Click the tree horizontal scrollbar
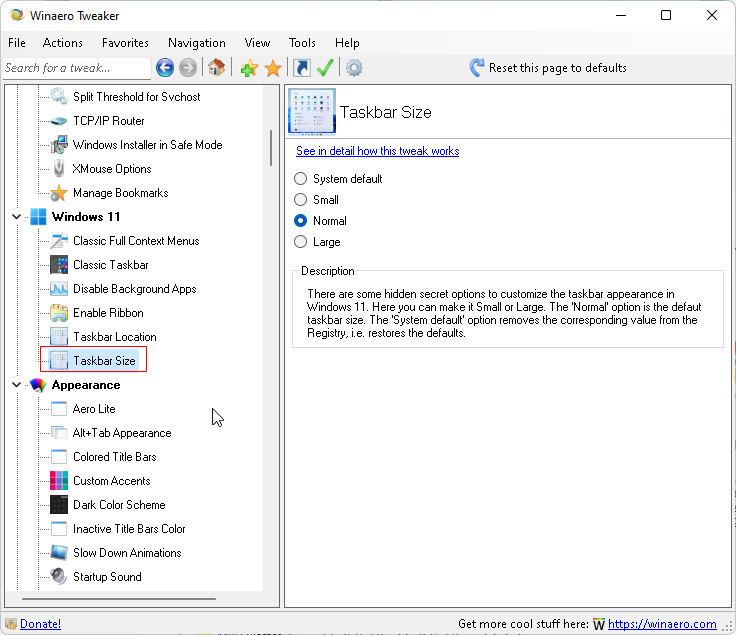The width and height of the screenshot is (736, 635). tap(119, 599)
